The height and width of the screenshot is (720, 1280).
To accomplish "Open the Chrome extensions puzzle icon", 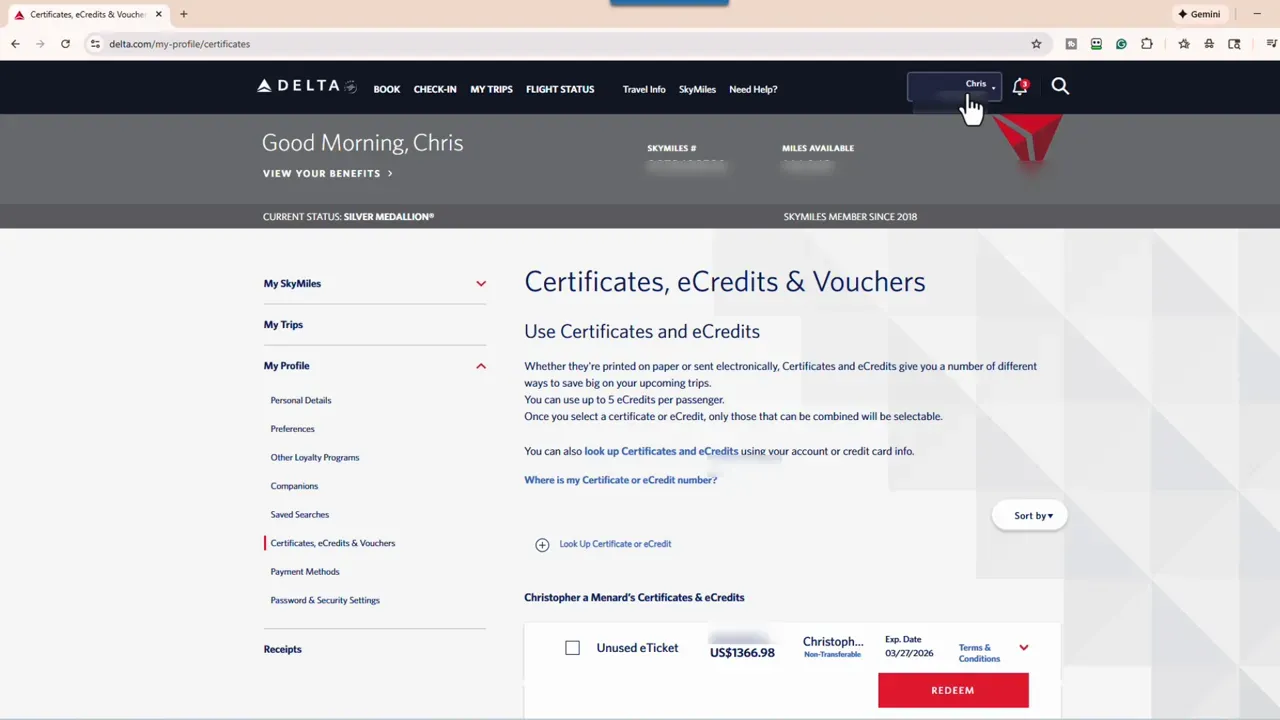I will (x=1146, y=44).
